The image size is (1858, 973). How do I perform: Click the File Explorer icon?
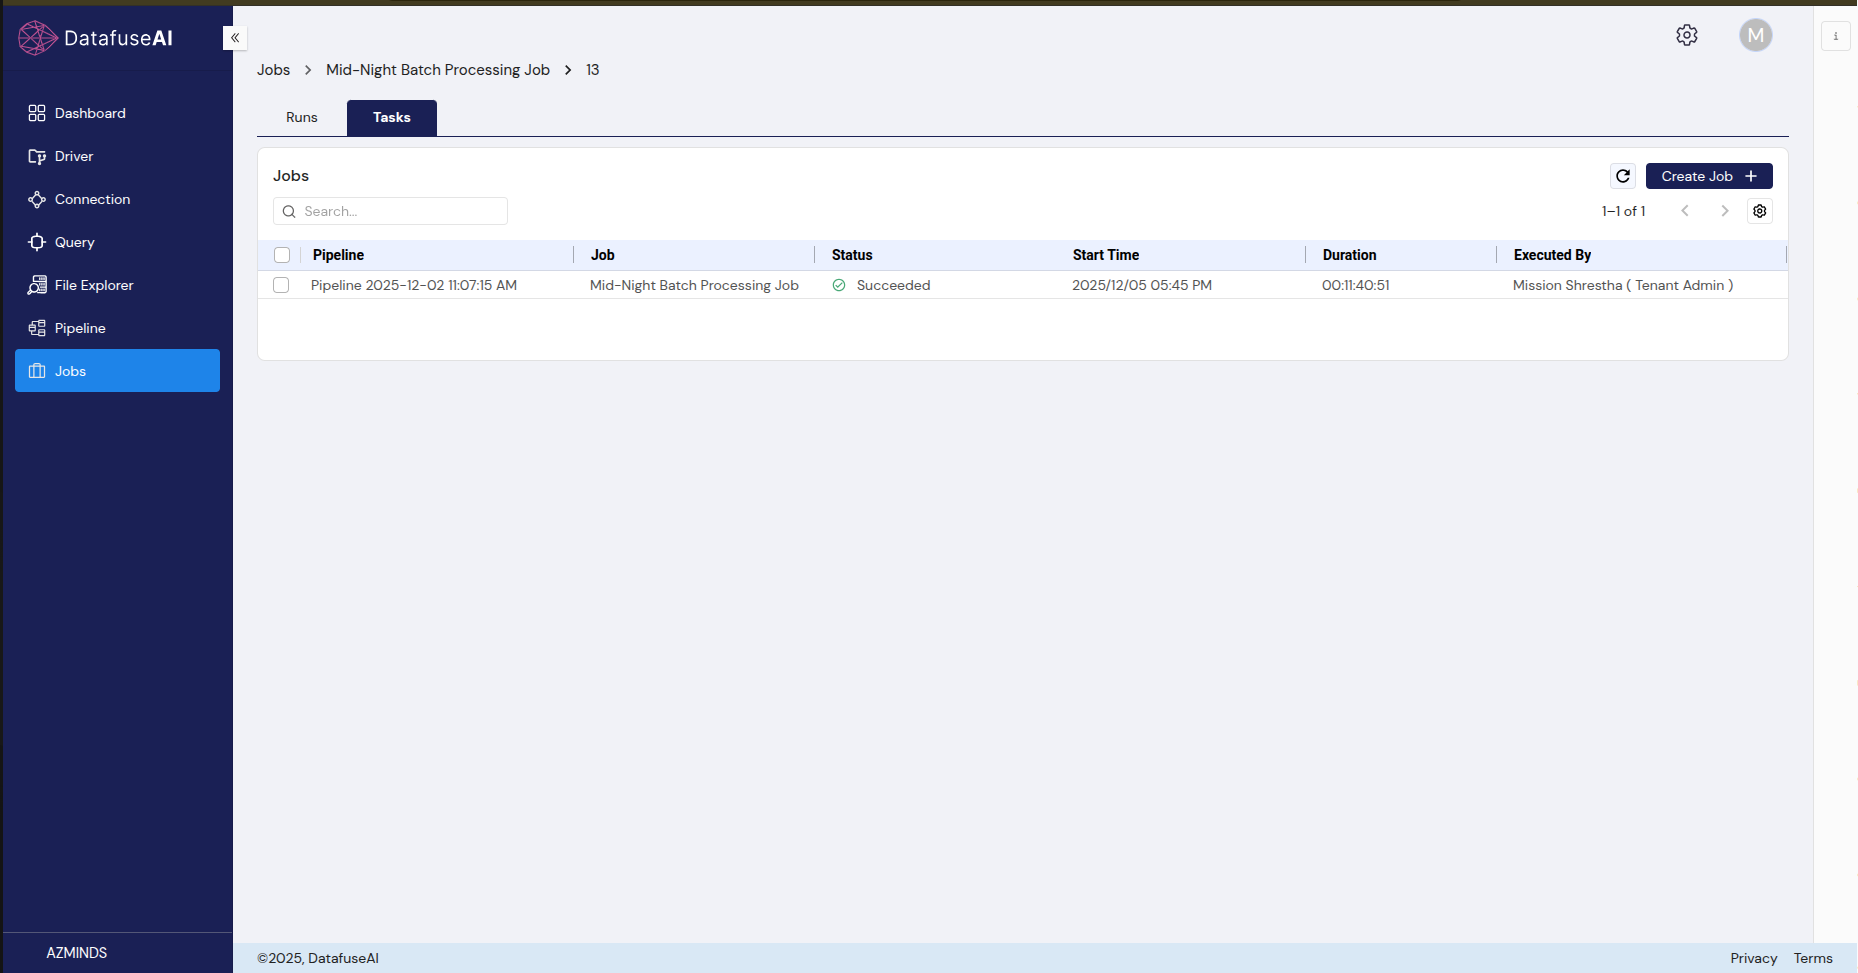coord(37,285)
